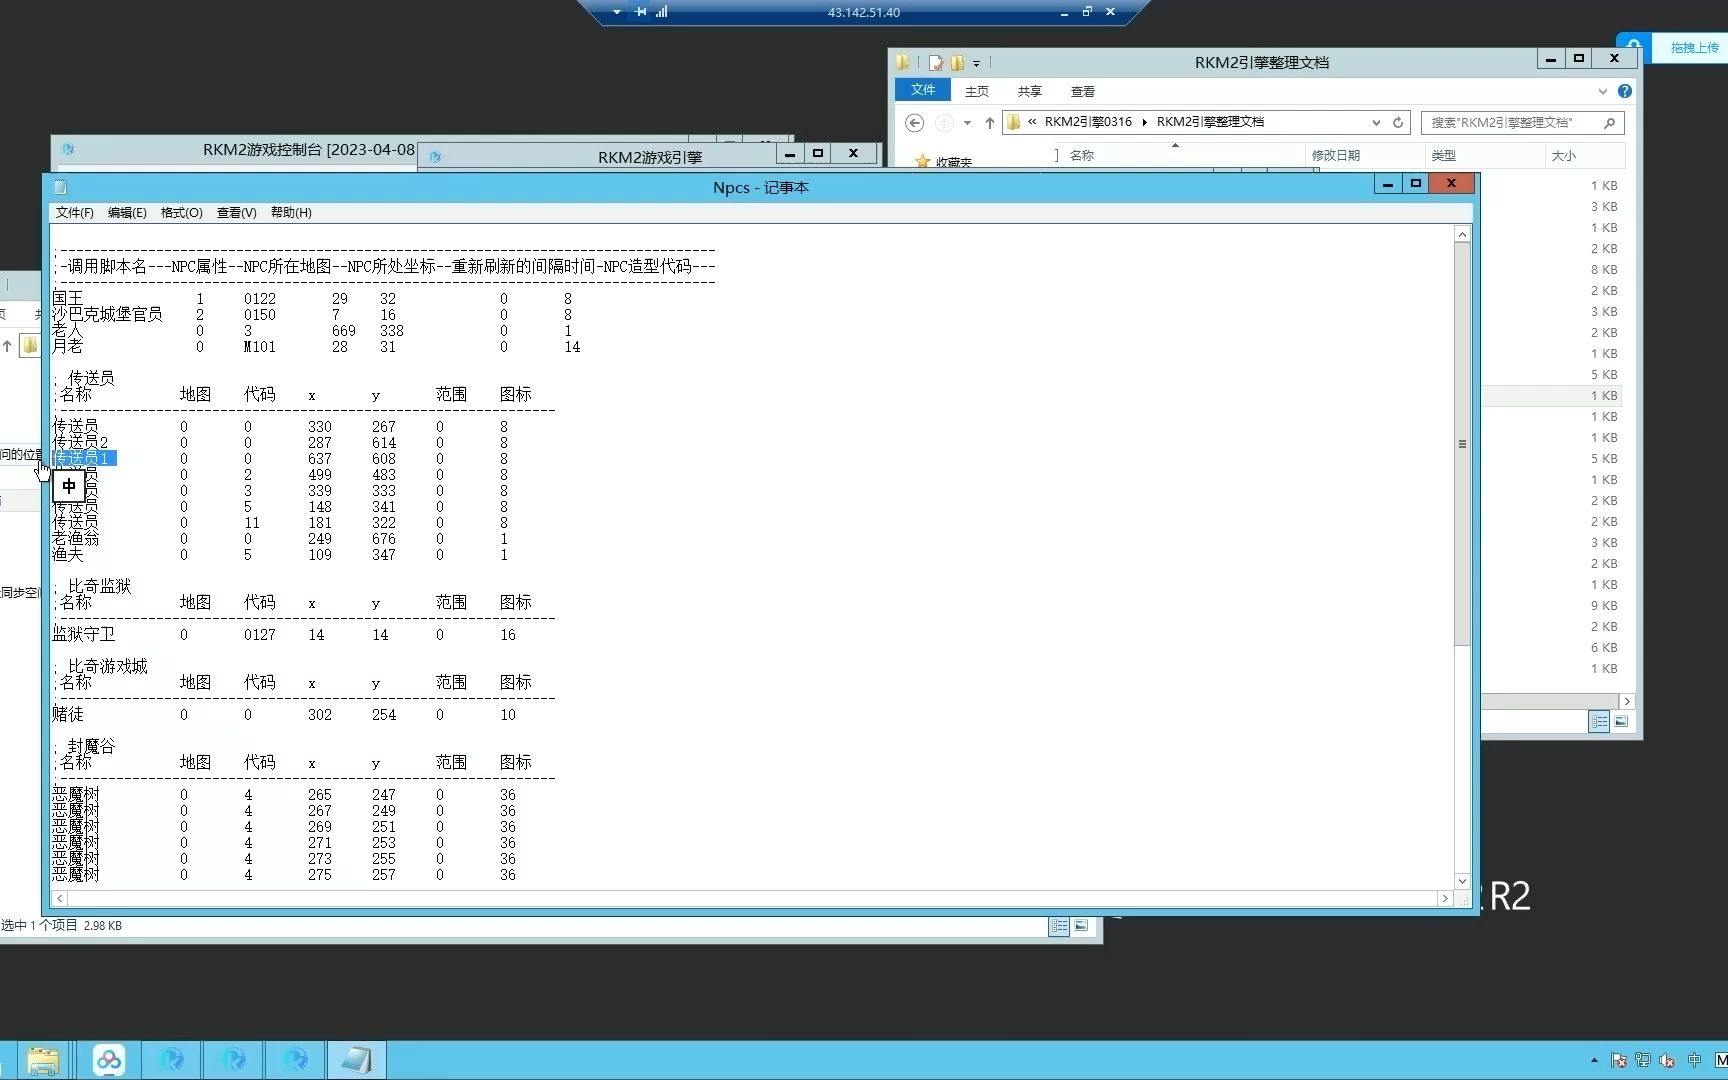Open the 帮助(H) menu in Notepad

click(x=291, y=213)
